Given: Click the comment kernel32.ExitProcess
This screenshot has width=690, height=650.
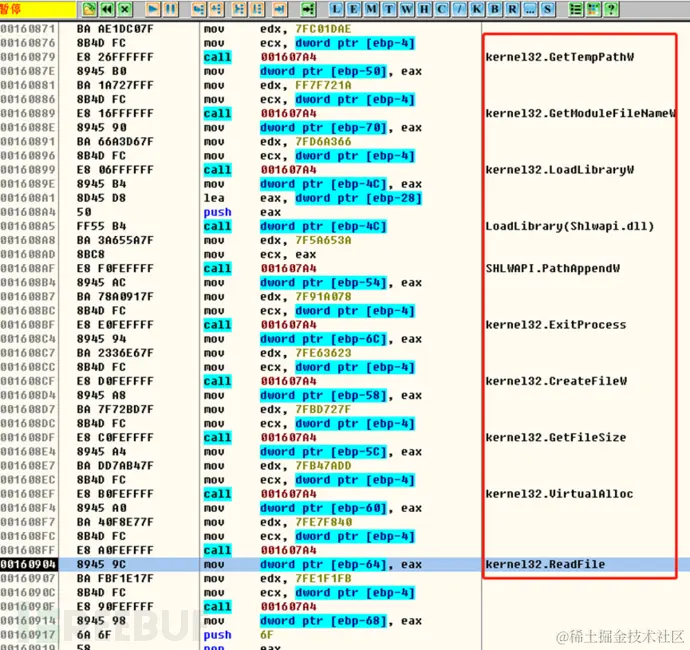Looking at the screenshot, I should pos(556,325).
